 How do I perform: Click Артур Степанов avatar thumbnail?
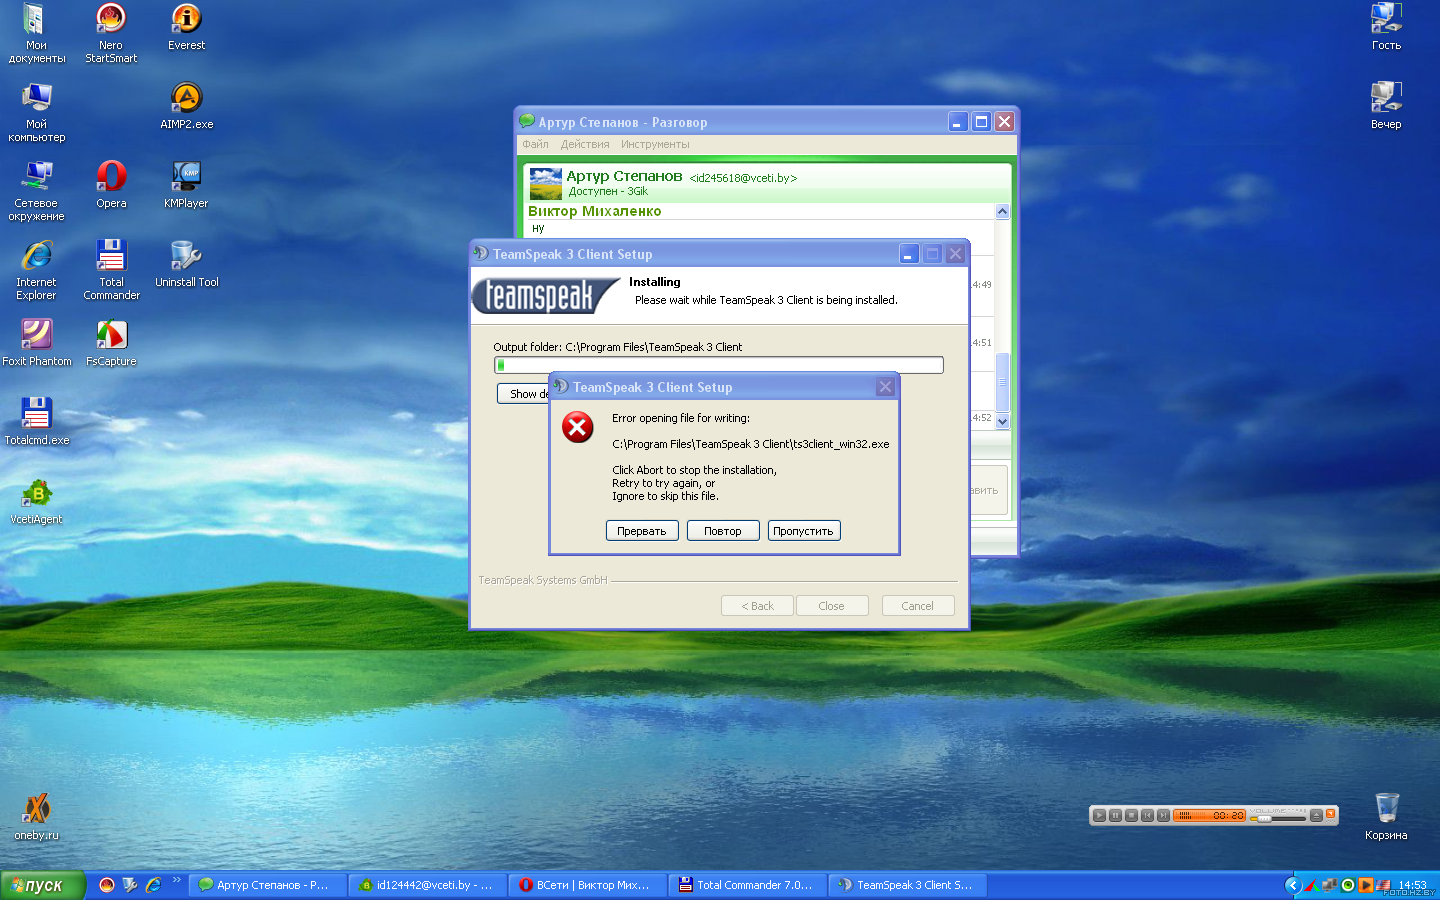coord(545,184)
